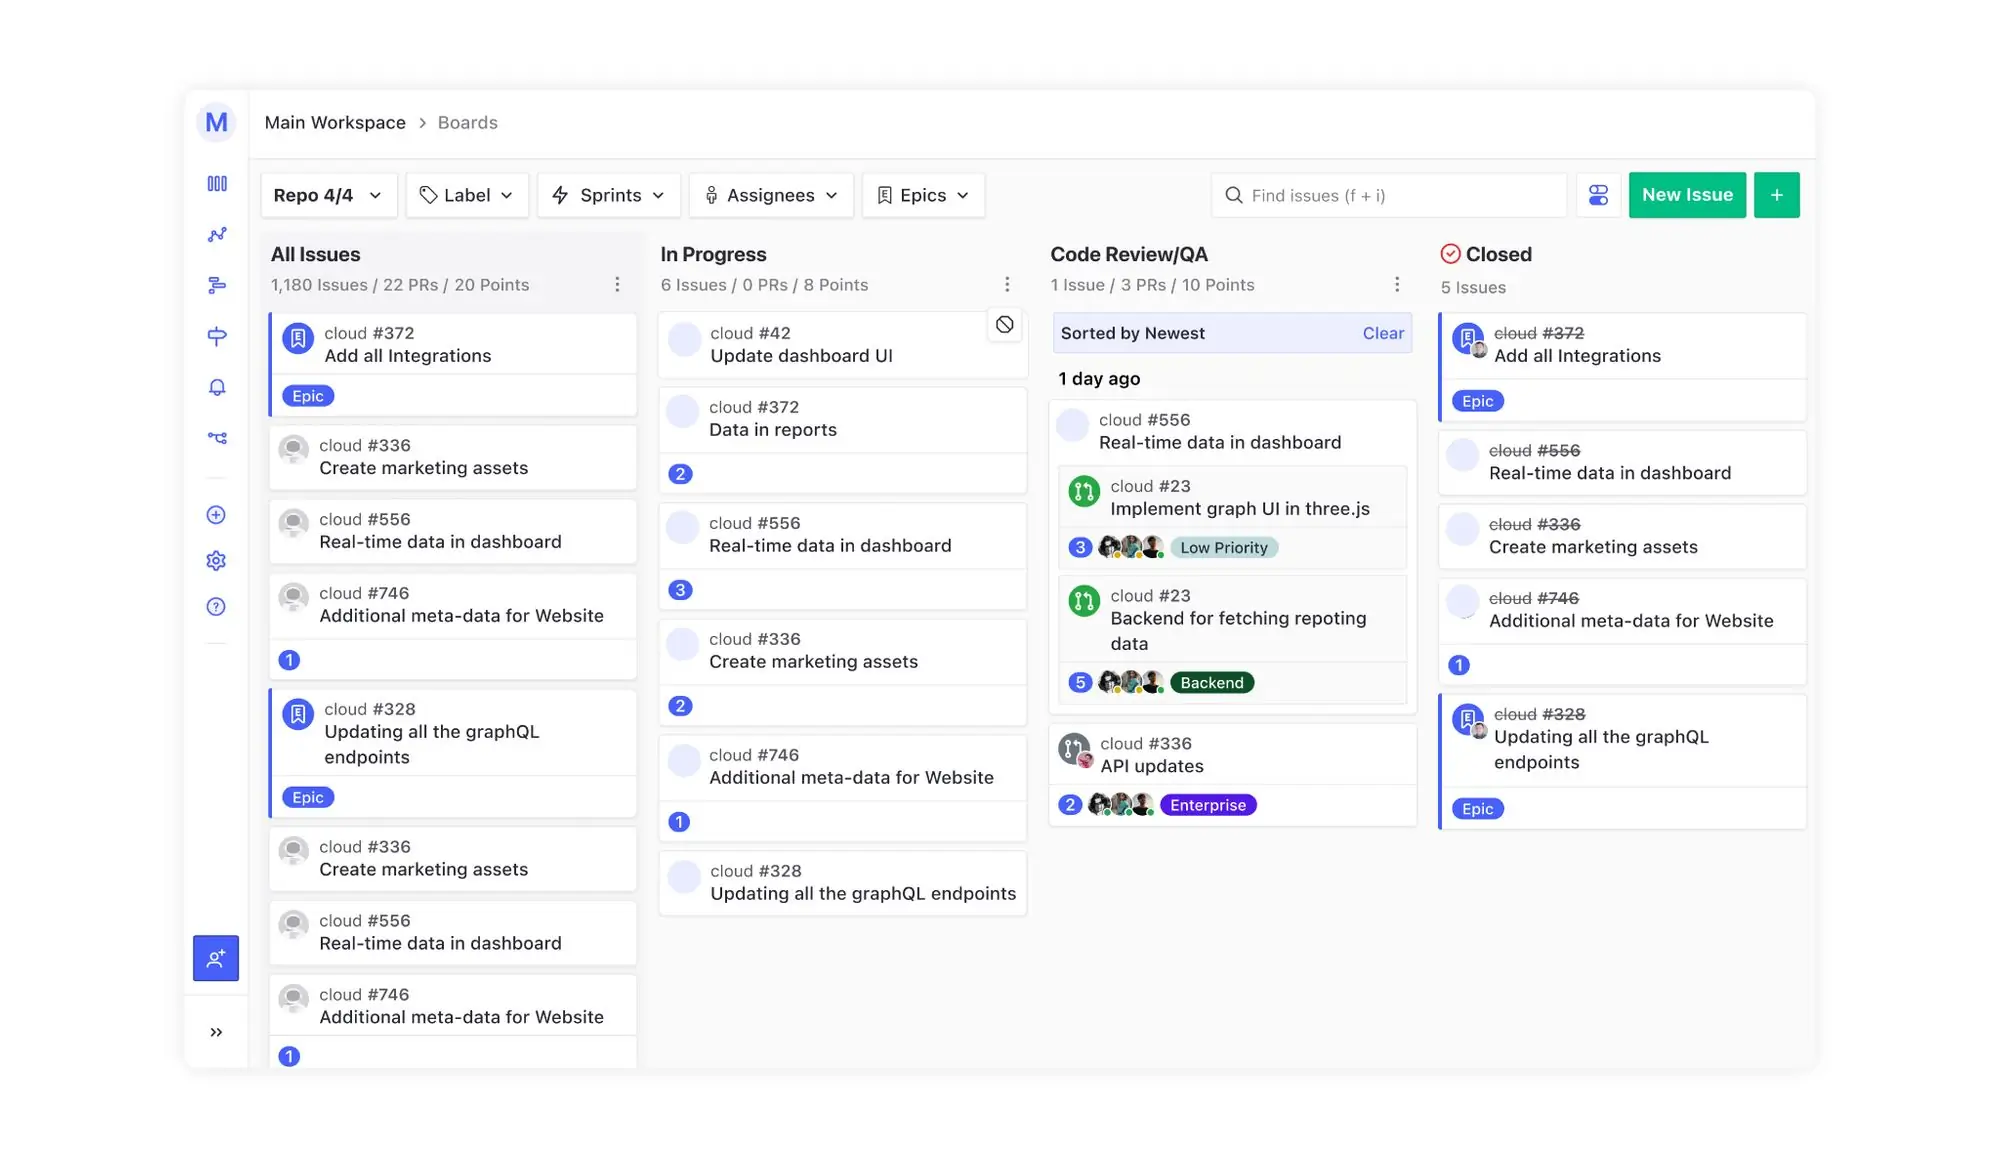Open notifications bell icon
This screenshot has height=1172, width=2000.
tap(217, 387)
